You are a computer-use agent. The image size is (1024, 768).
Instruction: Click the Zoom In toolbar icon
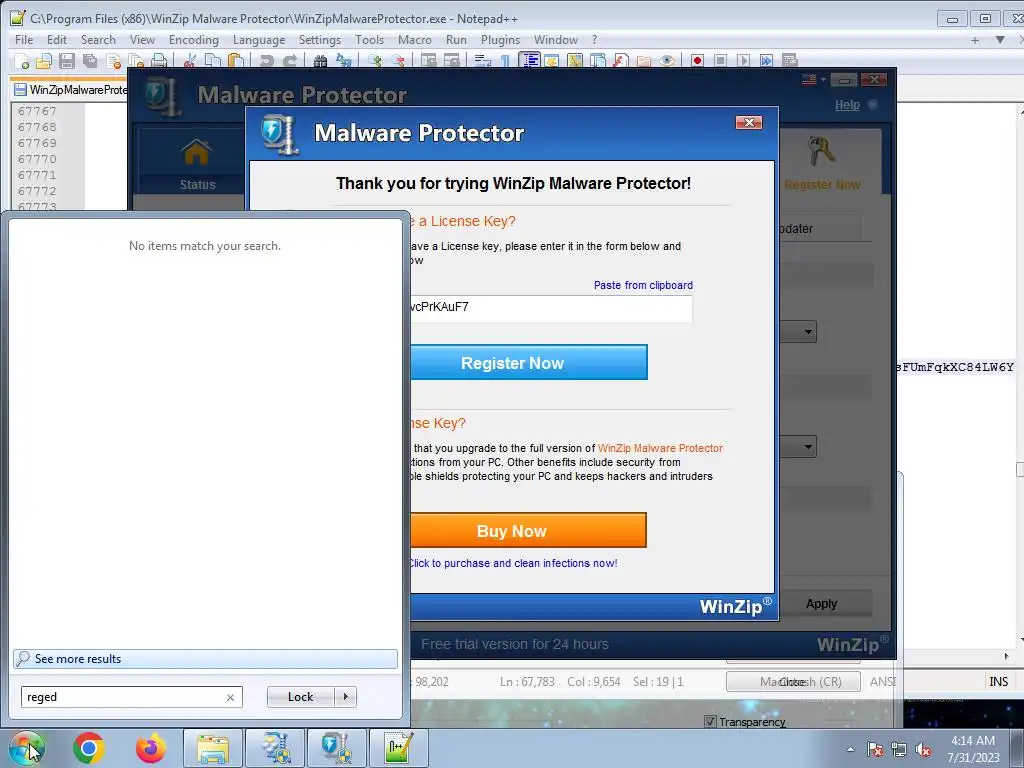tap(375, 61)
